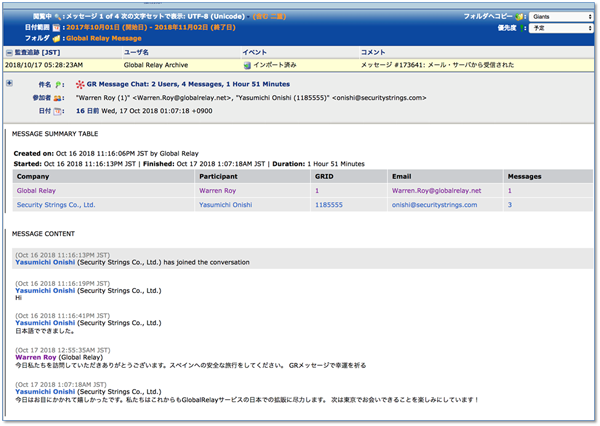The image size is (600, 426).
Task: Open the 優先度 priority dropdown
Action: click(x=561, y=28)
